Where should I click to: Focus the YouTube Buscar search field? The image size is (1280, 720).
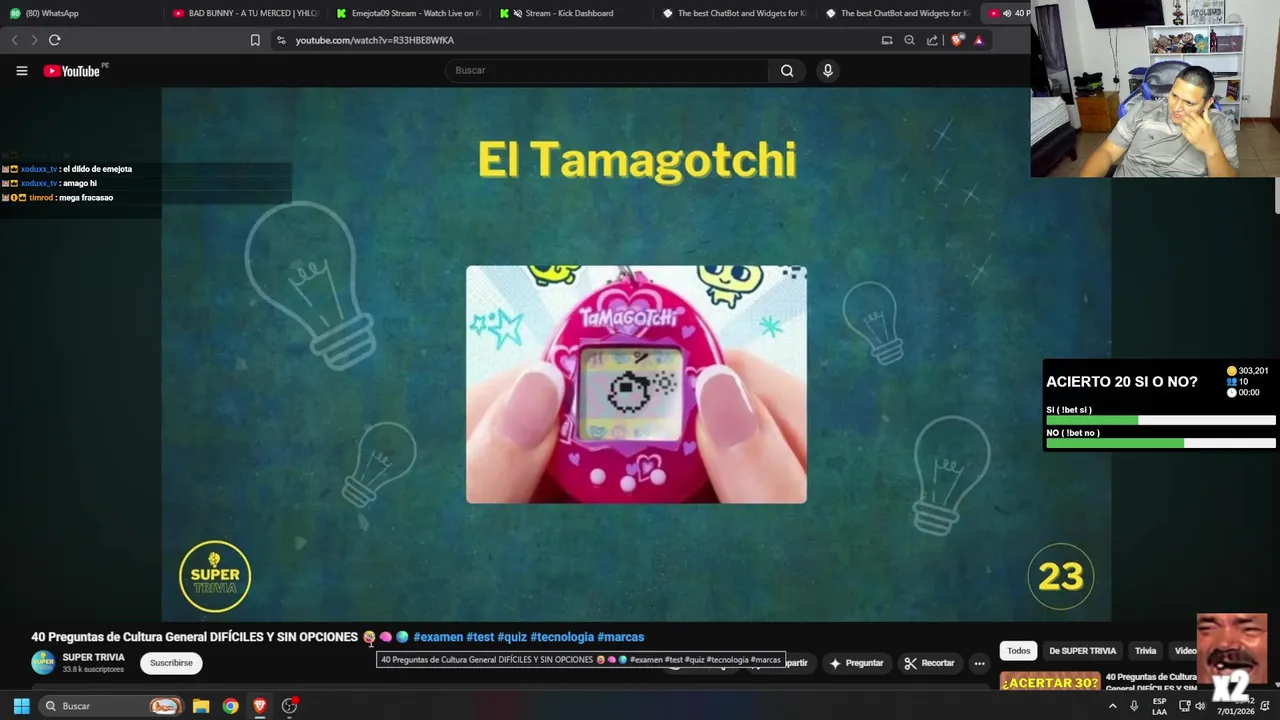click(x=607, y=71)
